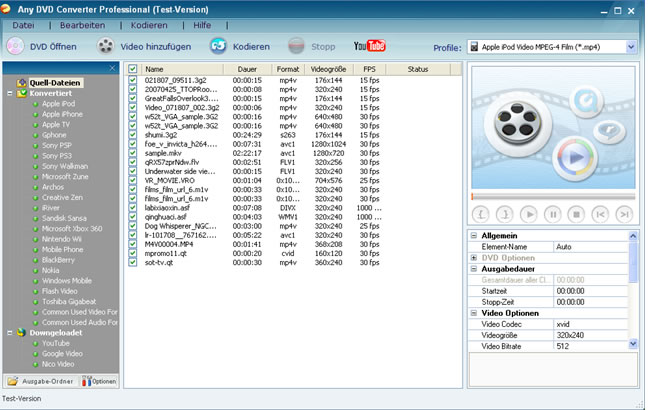Uncheck the shumi.3g2 file checkbox
The width and height of the screenshot is (650, 410).
coord(133,135)
